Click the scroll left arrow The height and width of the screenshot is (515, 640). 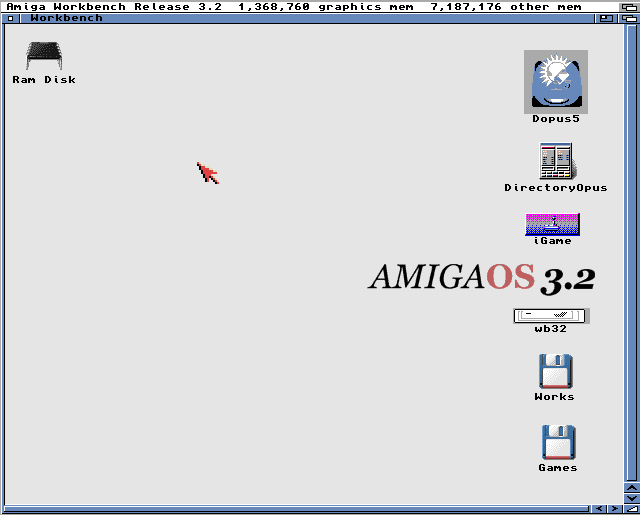(599, 509)
